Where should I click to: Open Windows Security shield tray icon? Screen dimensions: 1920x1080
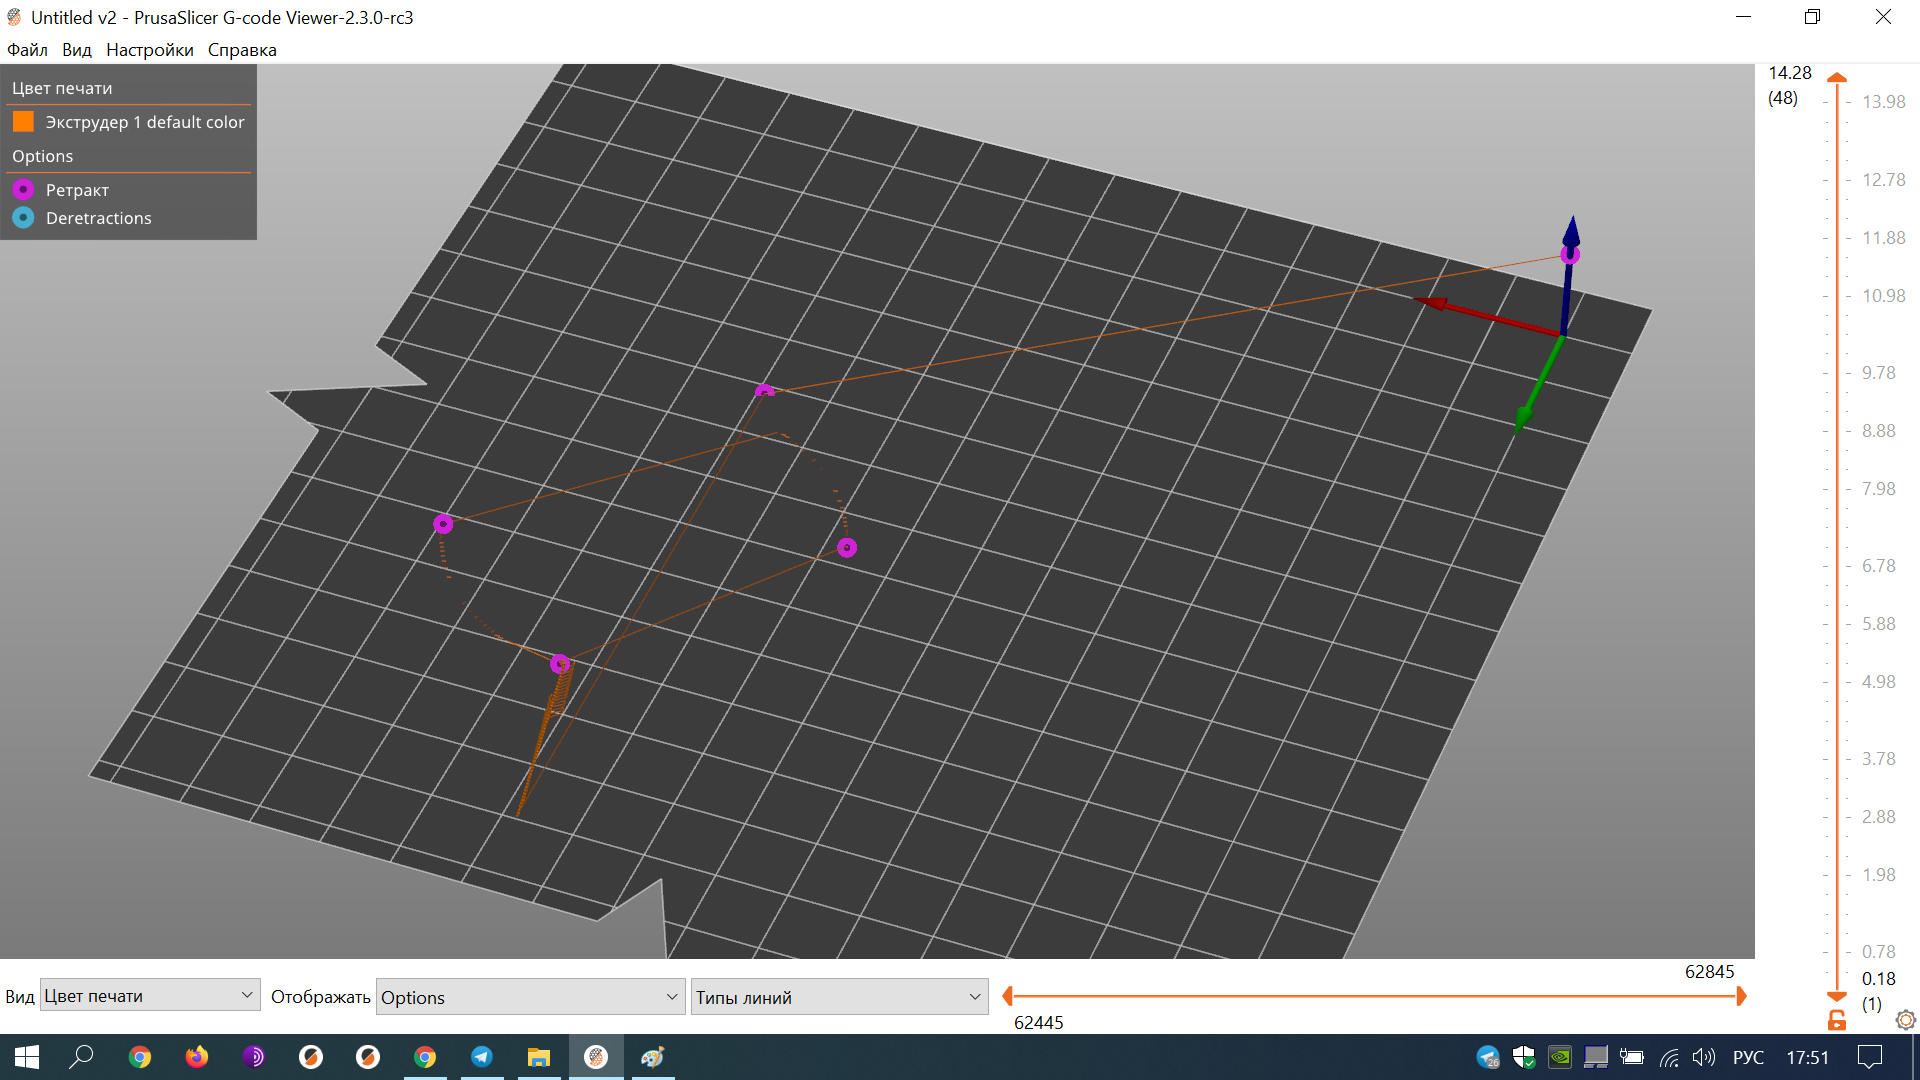[x=1524, y=1057]
